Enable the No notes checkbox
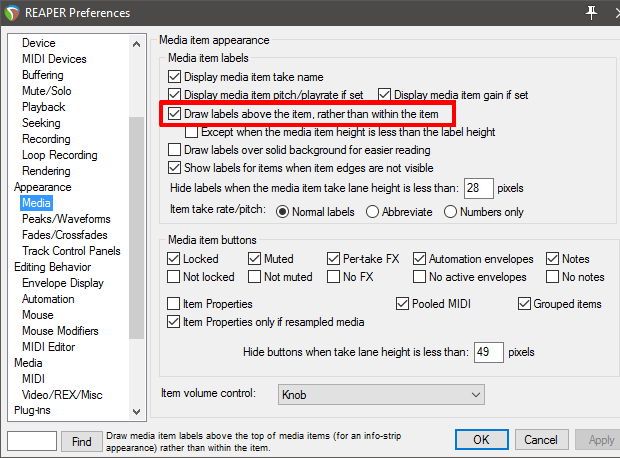 552,276
